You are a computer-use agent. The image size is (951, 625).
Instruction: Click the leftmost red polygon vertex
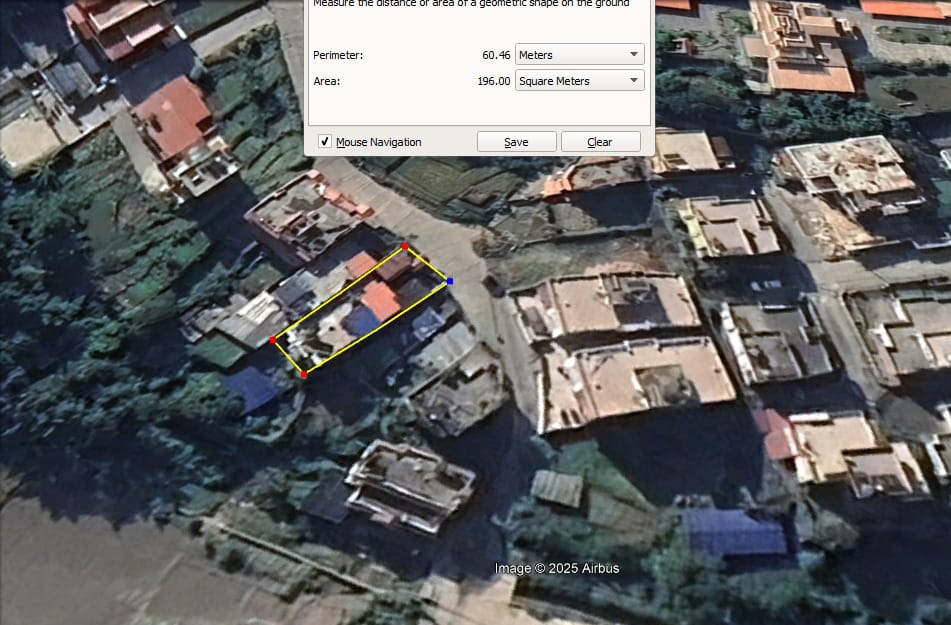pos(273,340)
